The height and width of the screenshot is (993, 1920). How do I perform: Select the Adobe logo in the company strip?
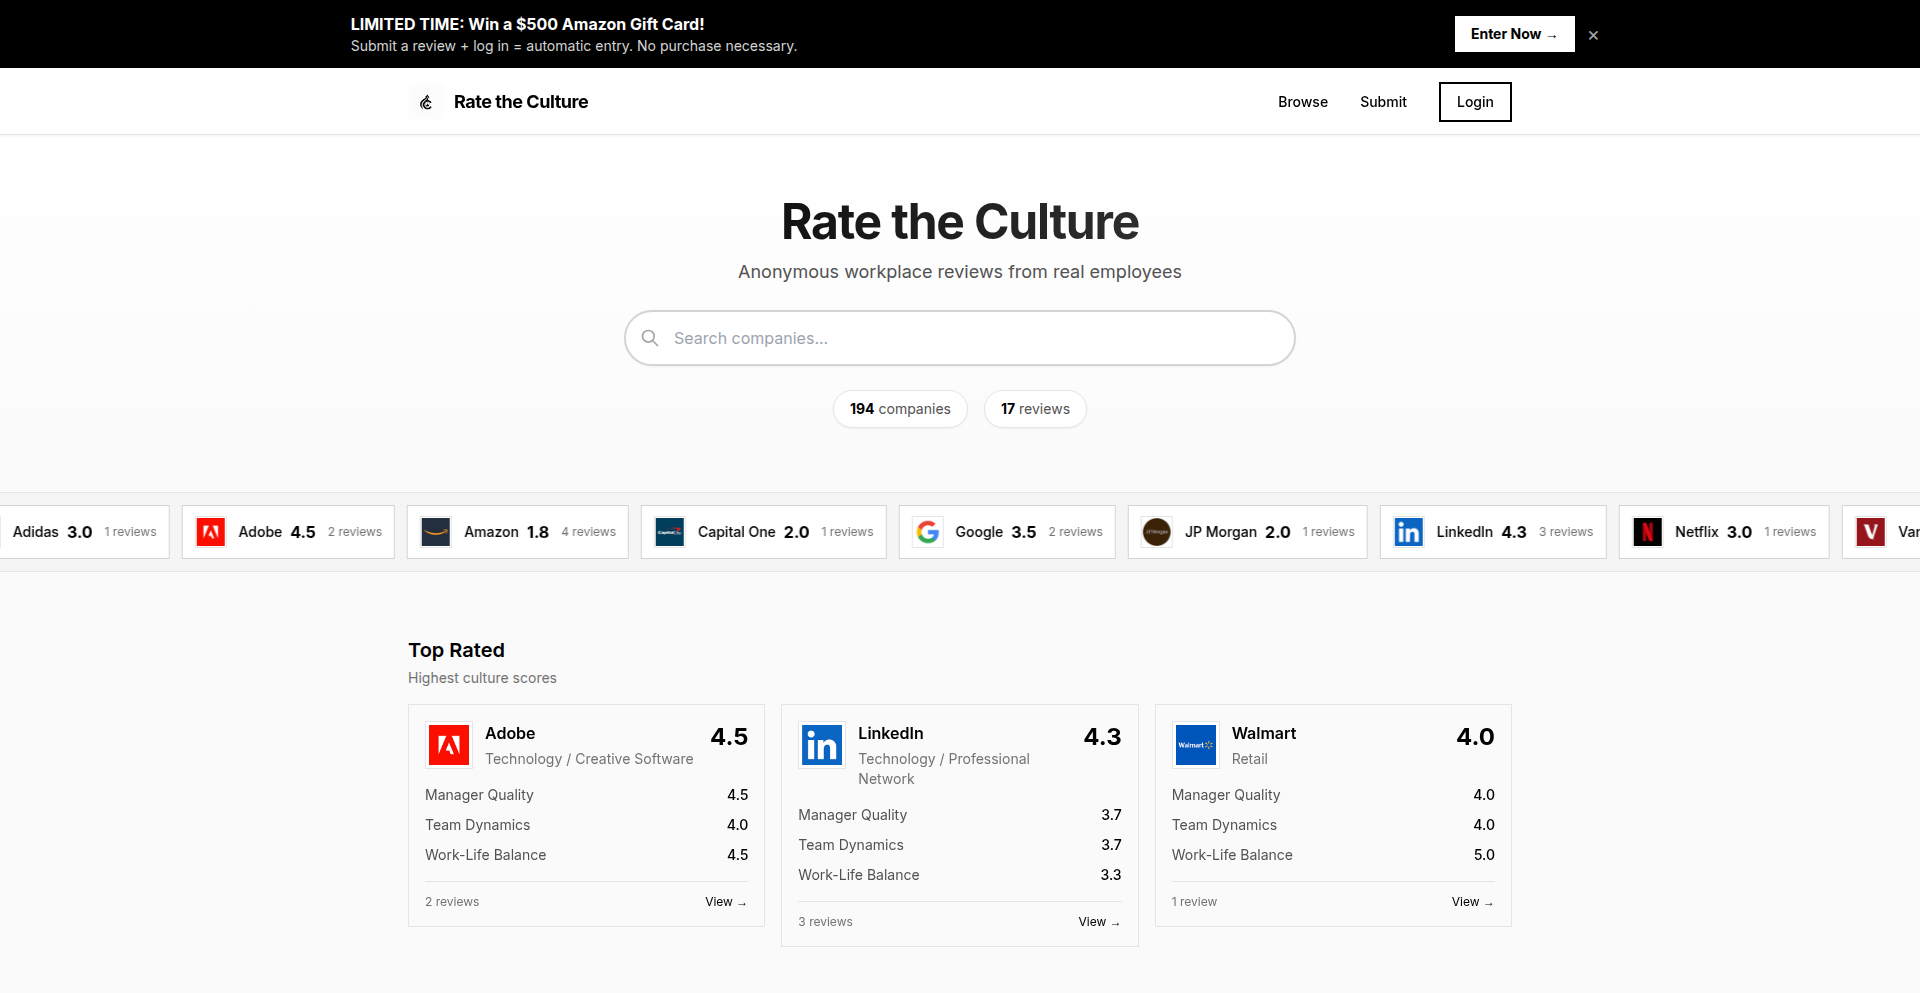(x=211, y=531)
